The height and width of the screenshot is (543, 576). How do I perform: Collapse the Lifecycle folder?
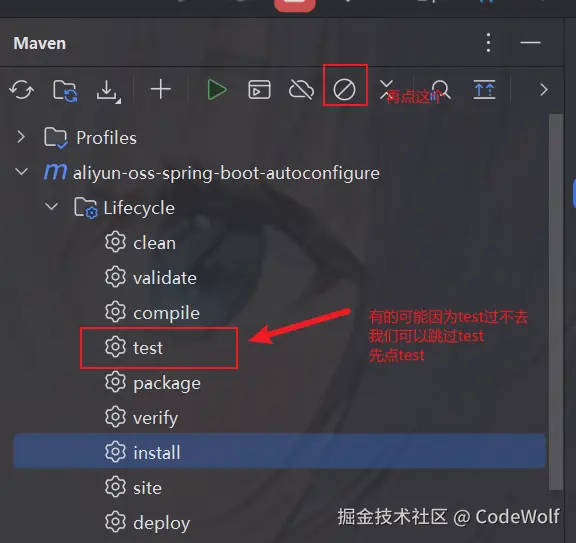point(51,206)
